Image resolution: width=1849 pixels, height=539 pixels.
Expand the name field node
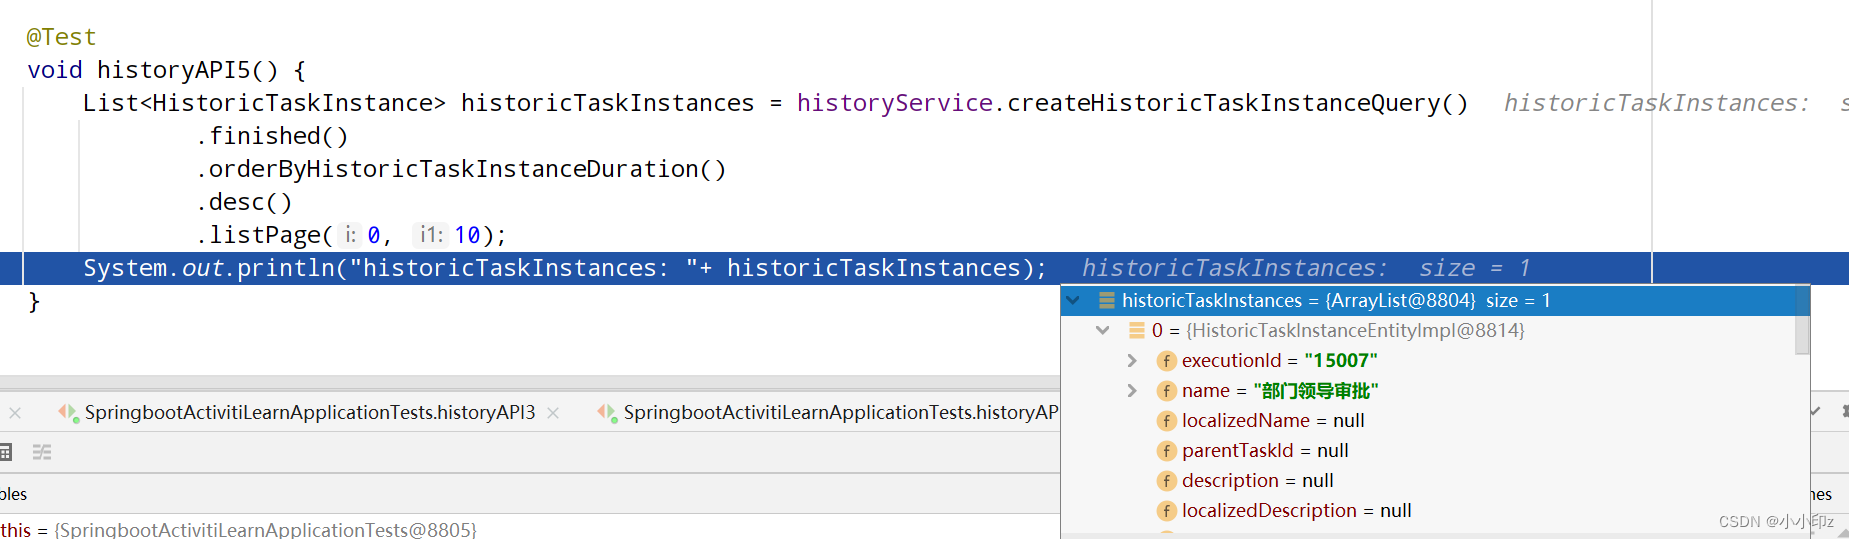coord(1132,390)
